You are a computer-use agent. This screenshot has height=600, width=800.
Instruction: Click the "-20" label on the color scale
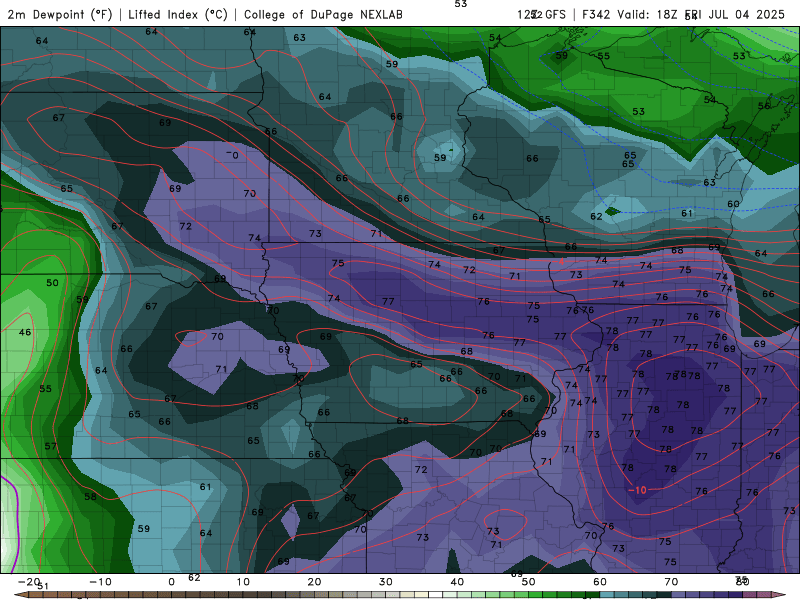pyautogui.click(x=29, y=582)
